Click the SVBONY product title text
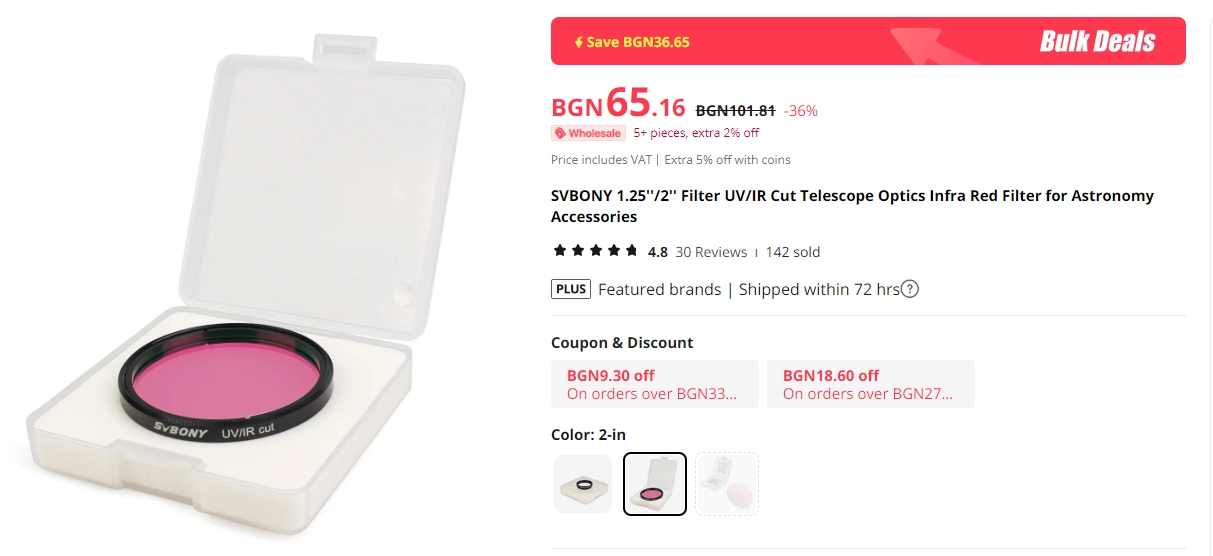The image size is (1213, 556). (852, 206)
